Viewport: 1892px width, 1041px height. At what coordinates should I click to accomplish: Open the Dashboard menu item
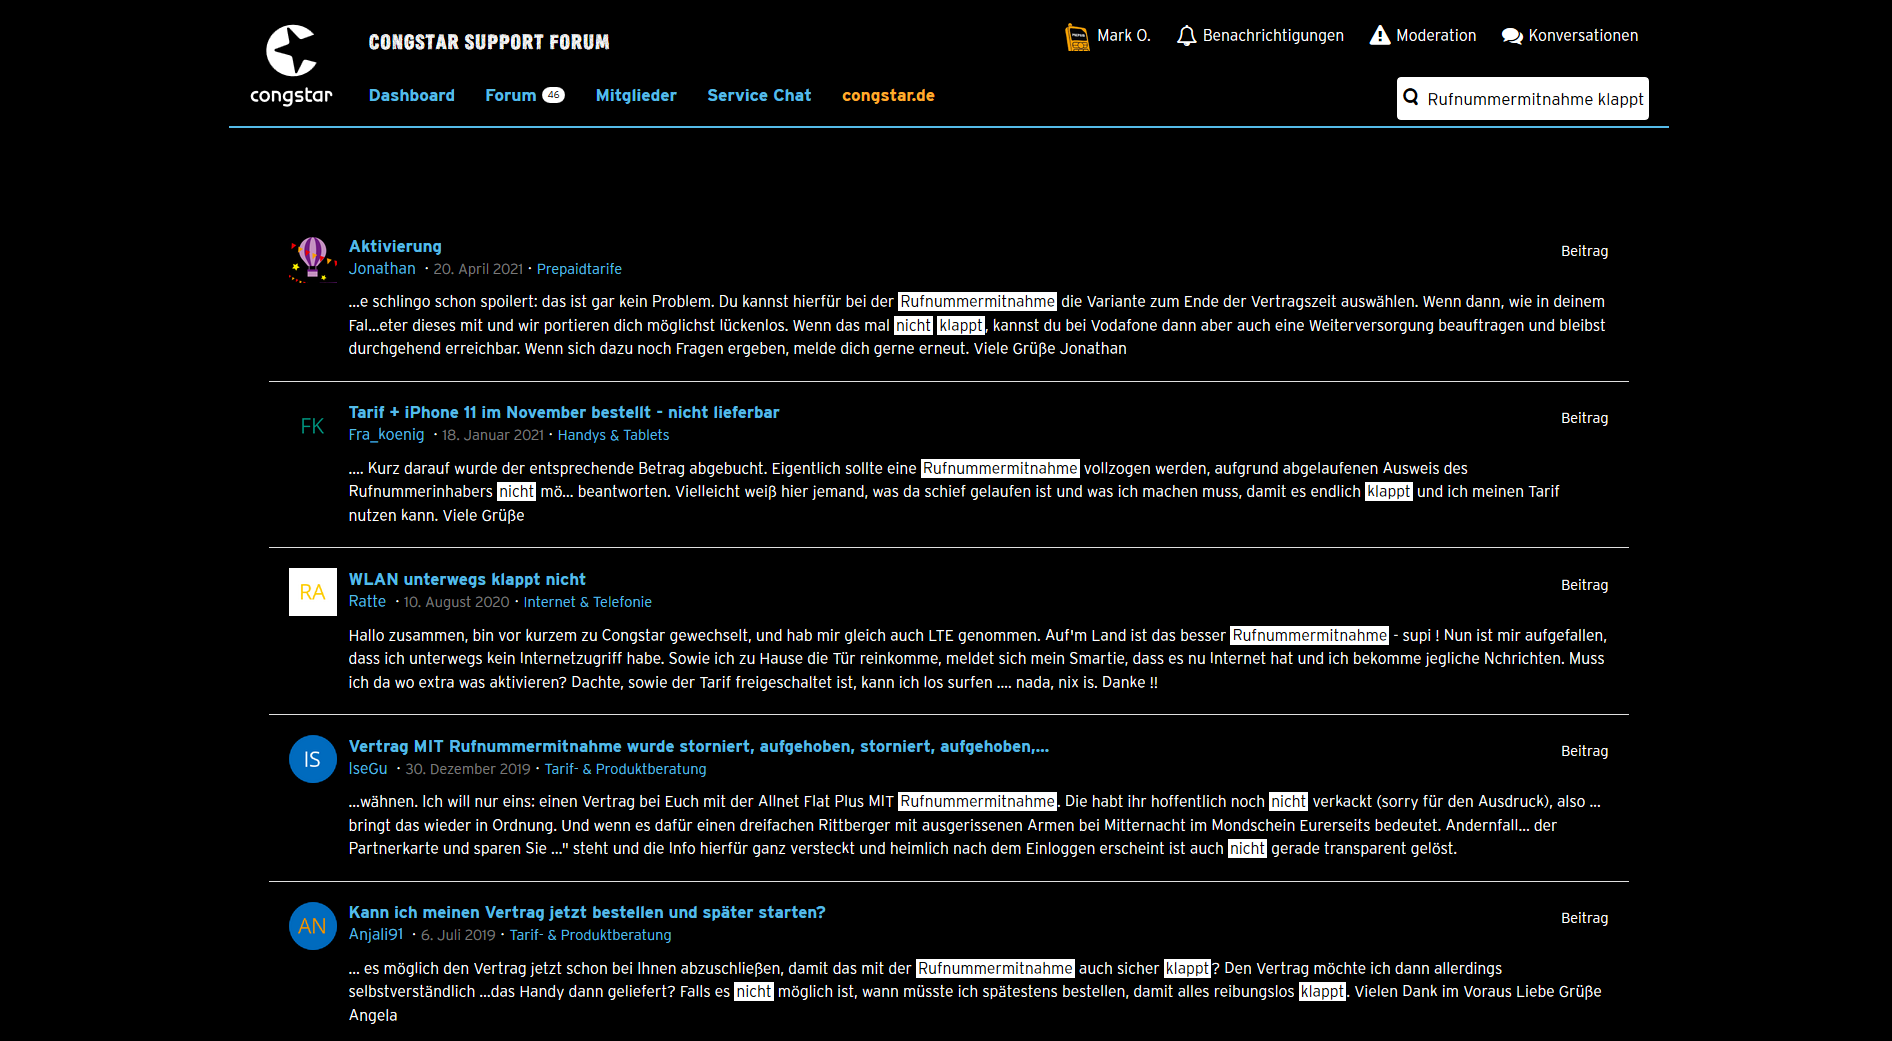click(411, 95)
